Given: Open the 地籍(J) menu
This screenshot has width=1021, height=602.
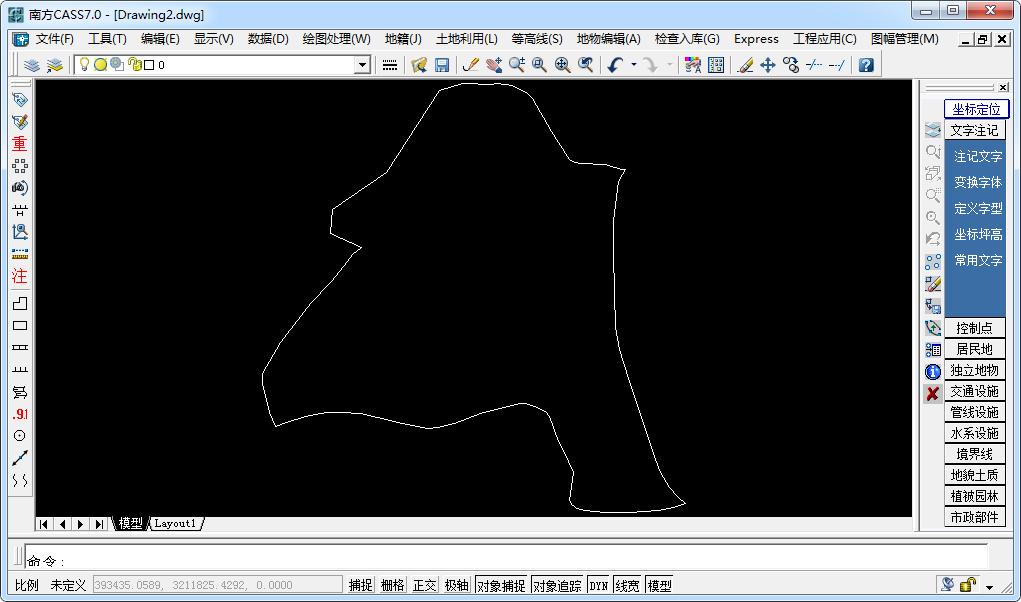Looking at the screenshot, I should [x=403, y=39].
